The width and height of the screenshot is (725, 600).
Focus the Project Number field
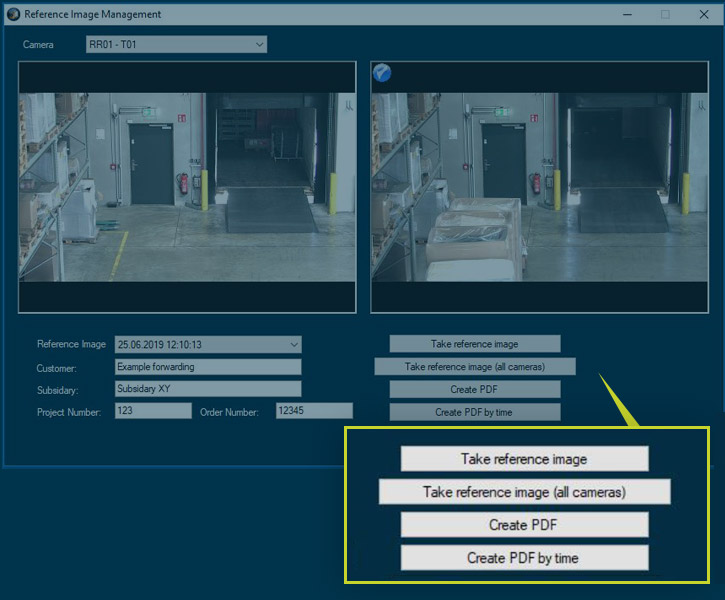click(153, 411)
